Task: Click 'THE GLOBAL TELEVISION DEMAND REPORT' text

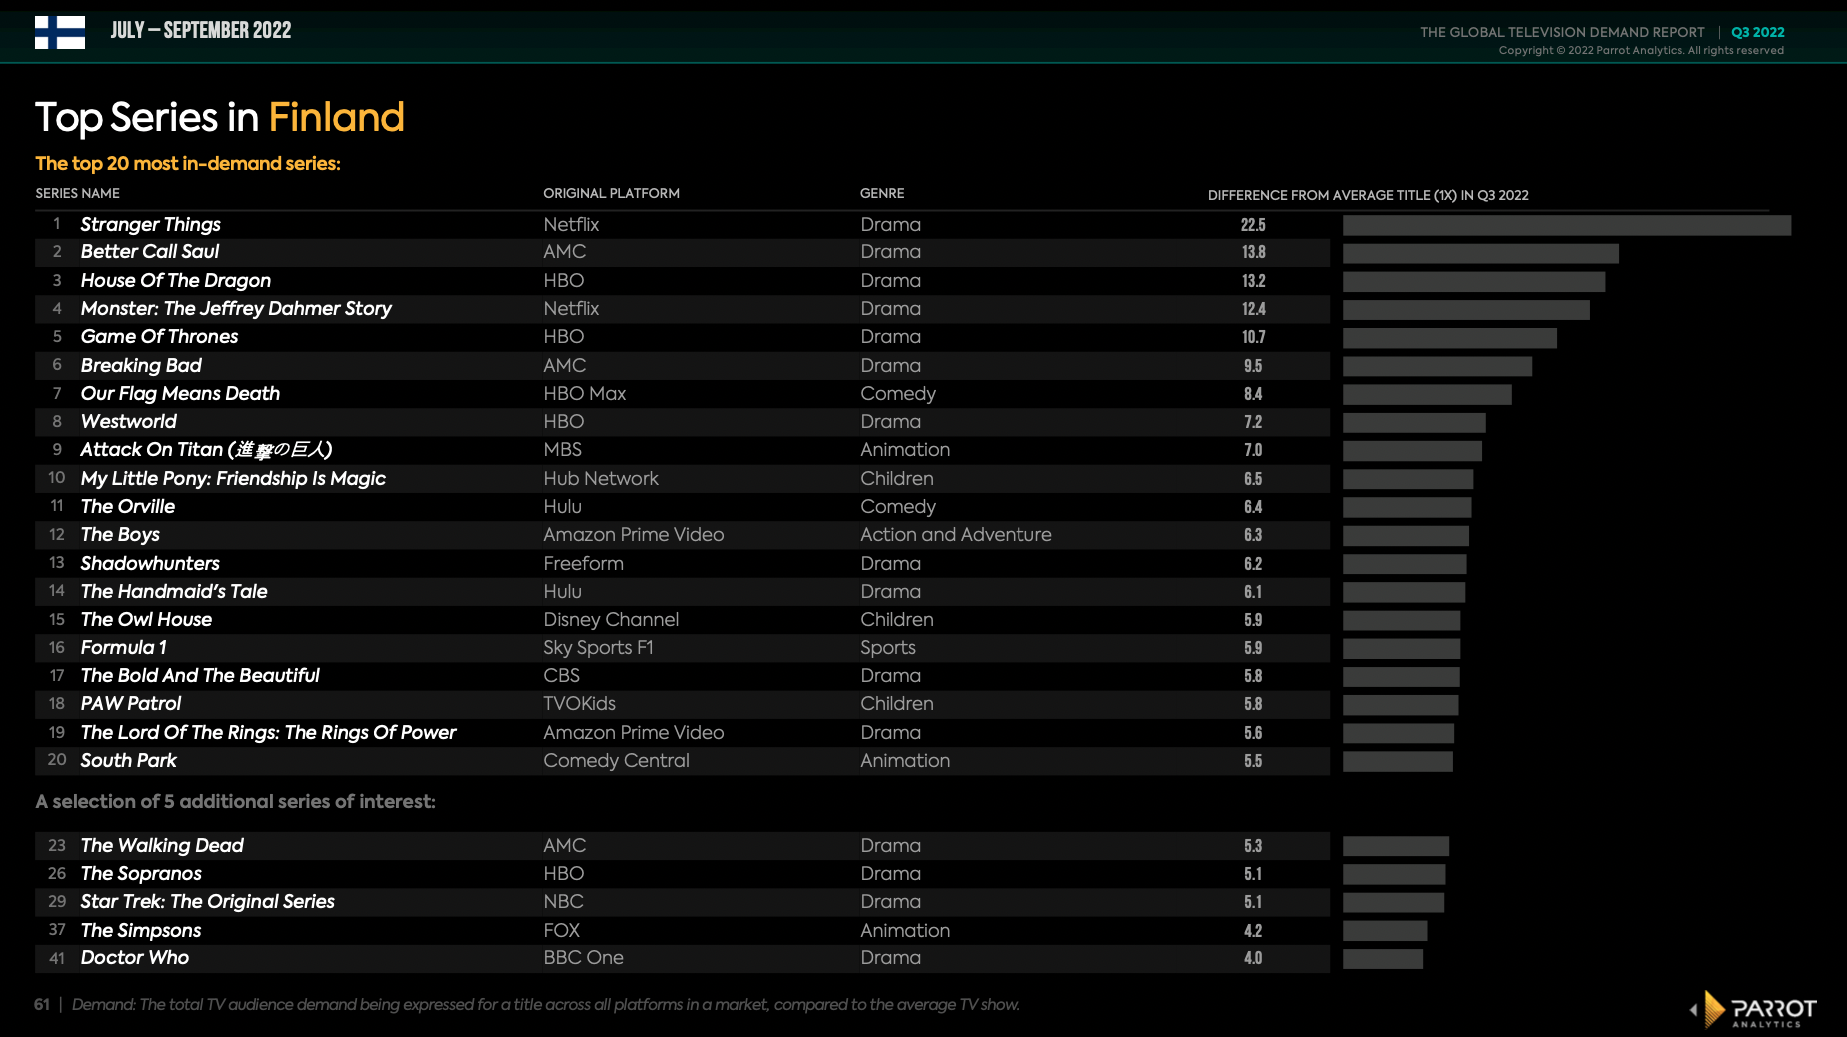Action: pyautogui.click(x=1562, y=32)
